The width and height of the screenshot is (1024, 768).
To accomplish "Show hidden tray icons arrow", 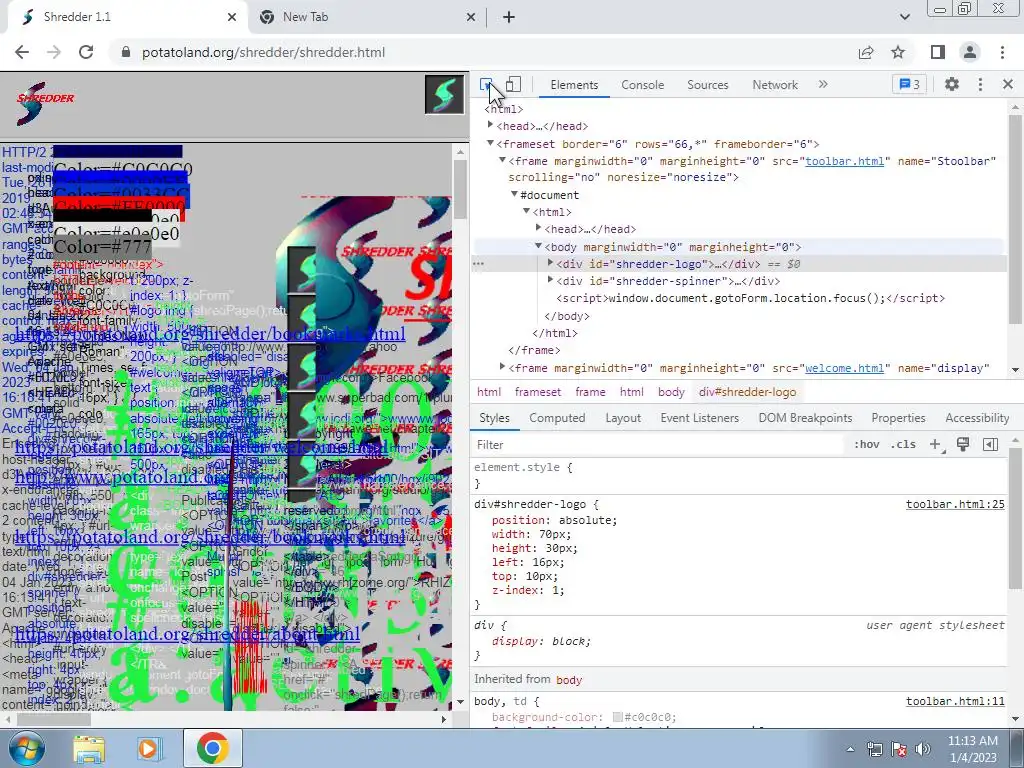I will (850, 749).
